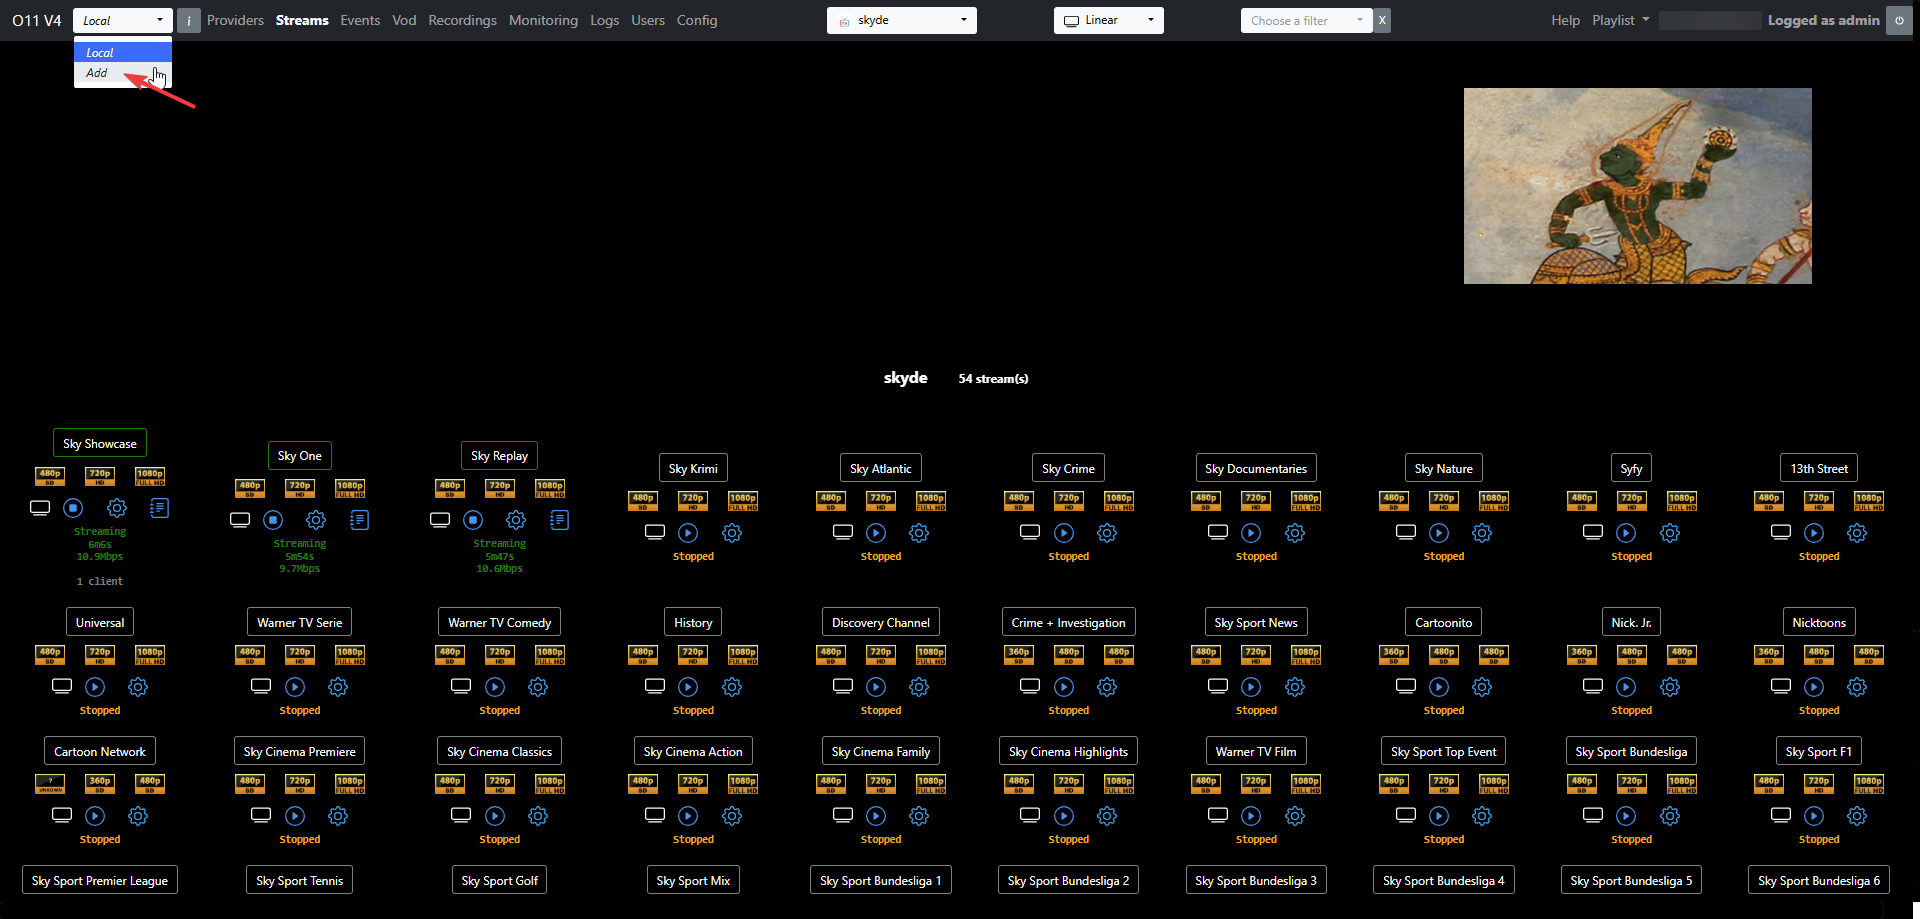Open Warner TV Comedy monitor preview icon
The width and height of the screenshot is (1920, 919).
click(461, 686)
